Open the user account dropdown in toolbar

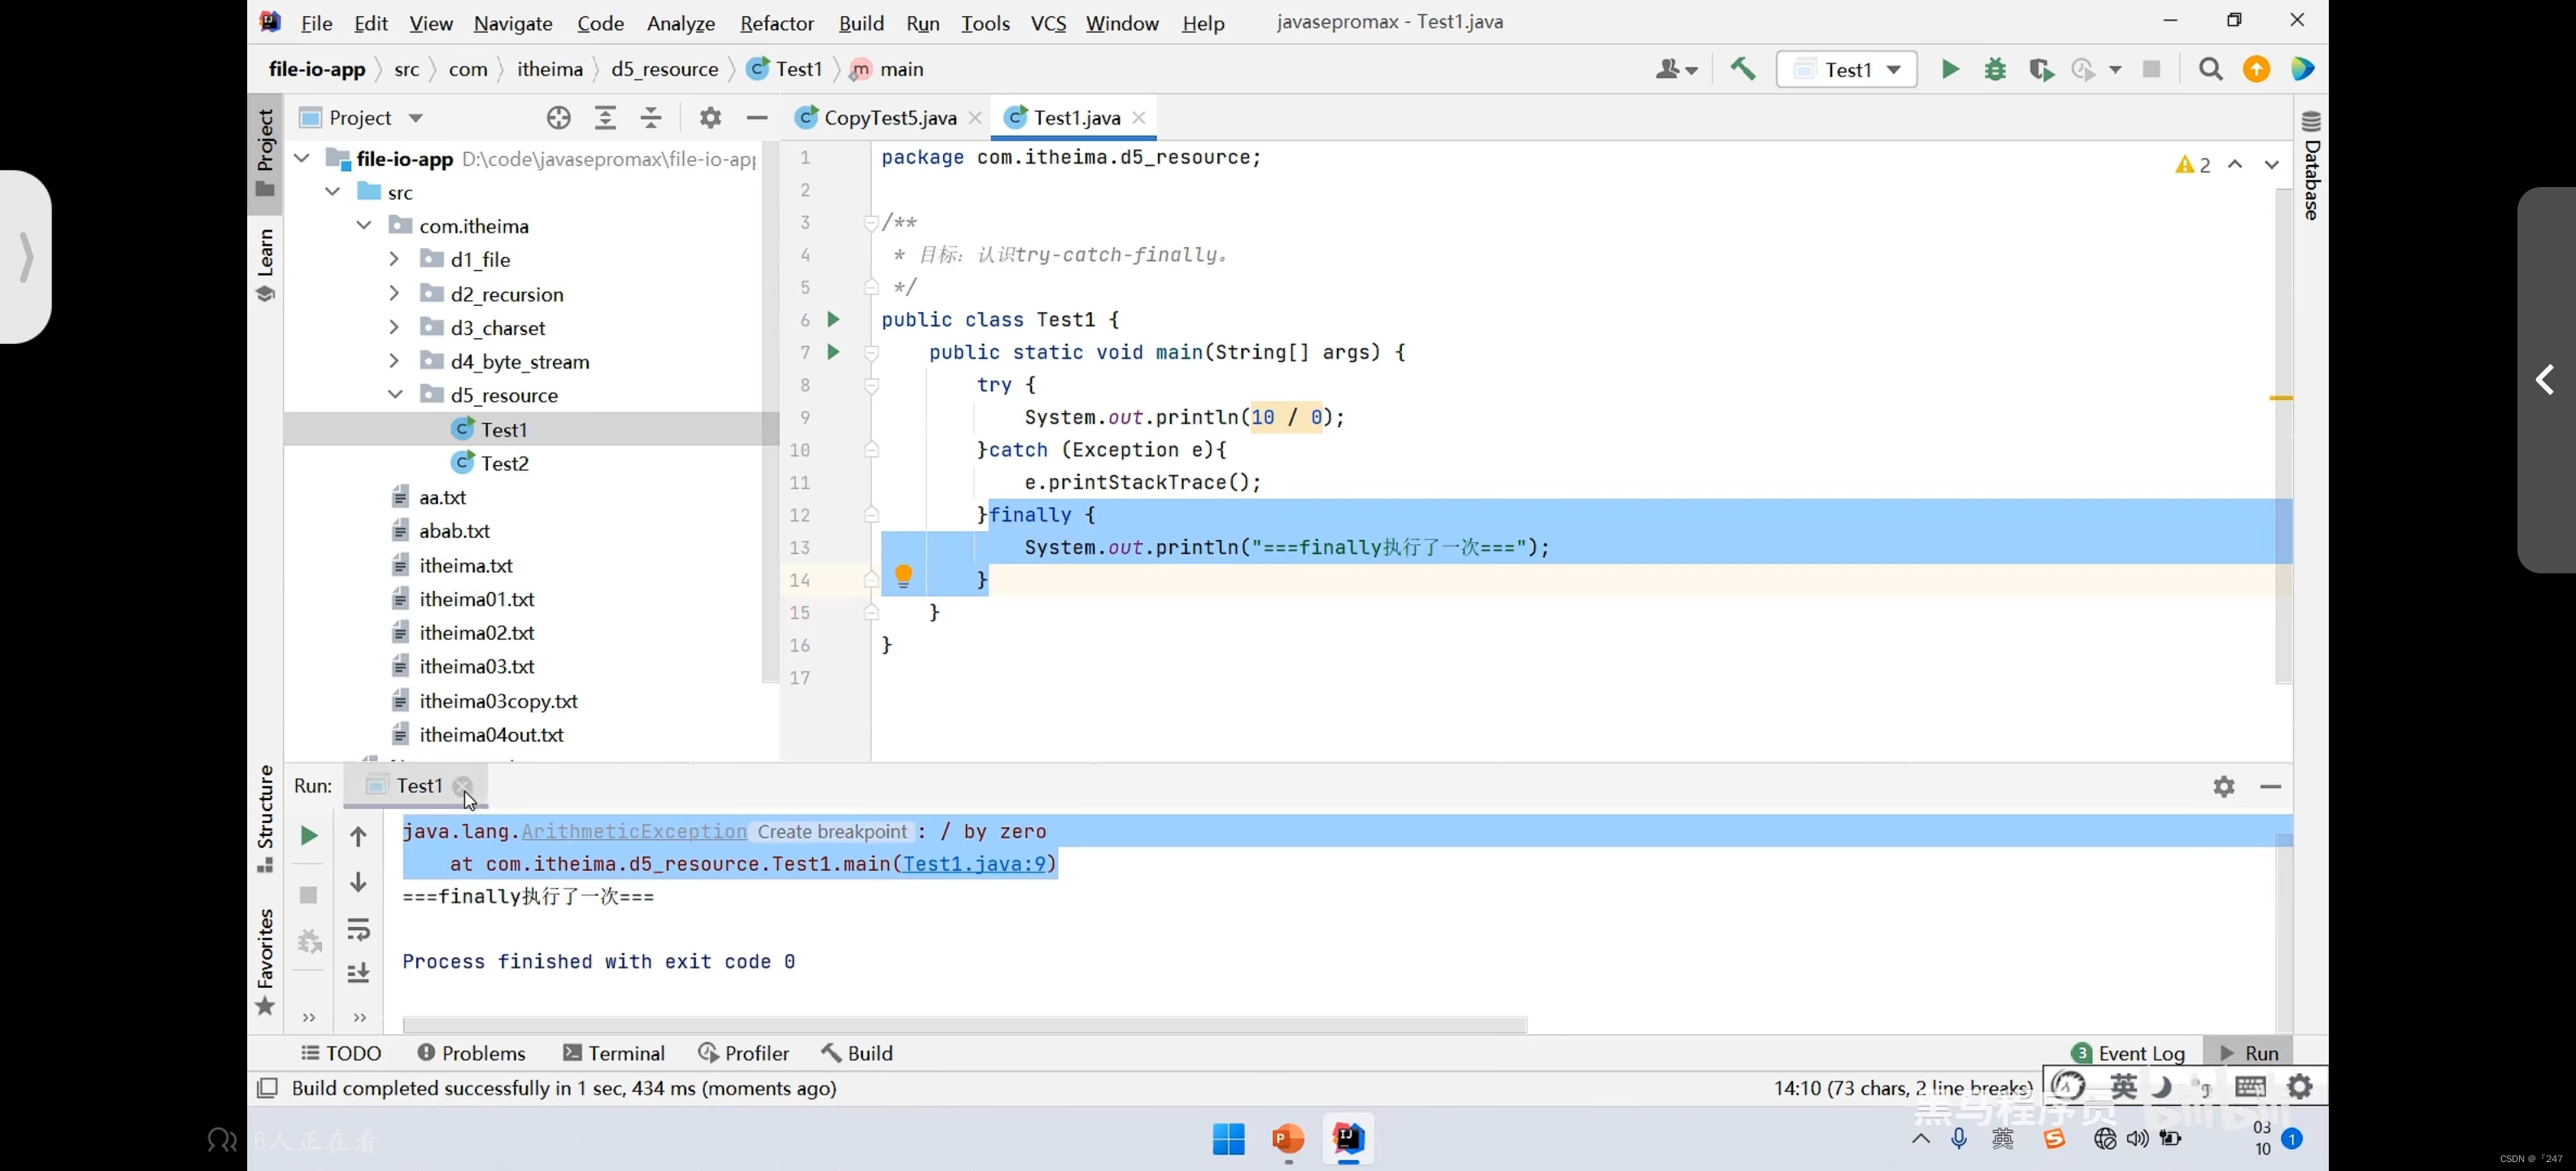[1676, 69]
